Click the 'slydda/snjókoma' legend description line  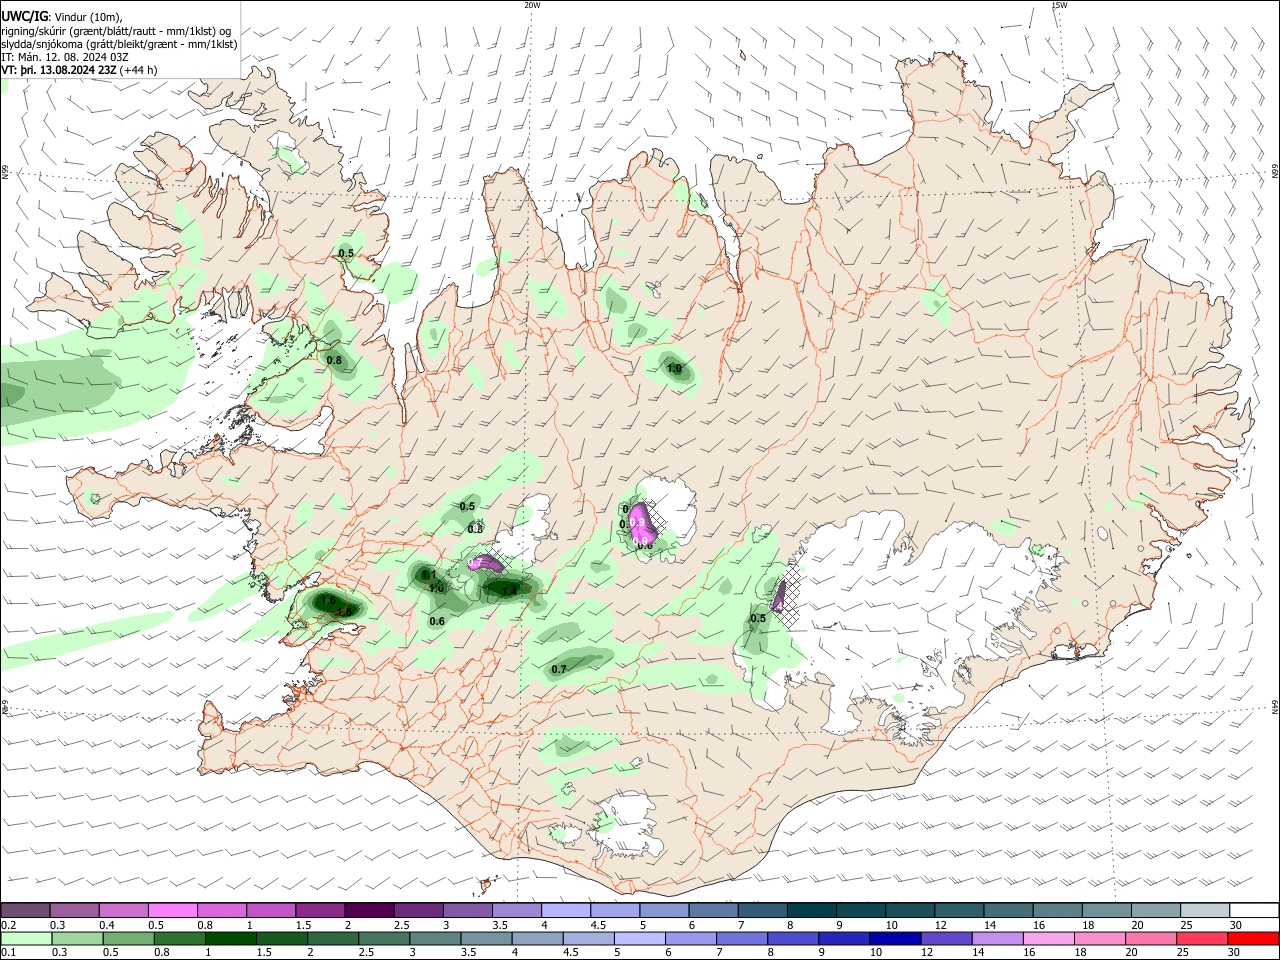[x=119, y=44]
